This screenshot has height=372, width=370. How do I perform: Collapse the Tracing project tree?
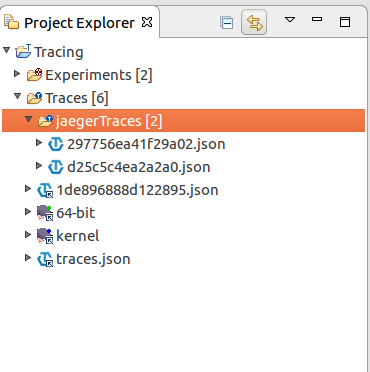(6, 50)
